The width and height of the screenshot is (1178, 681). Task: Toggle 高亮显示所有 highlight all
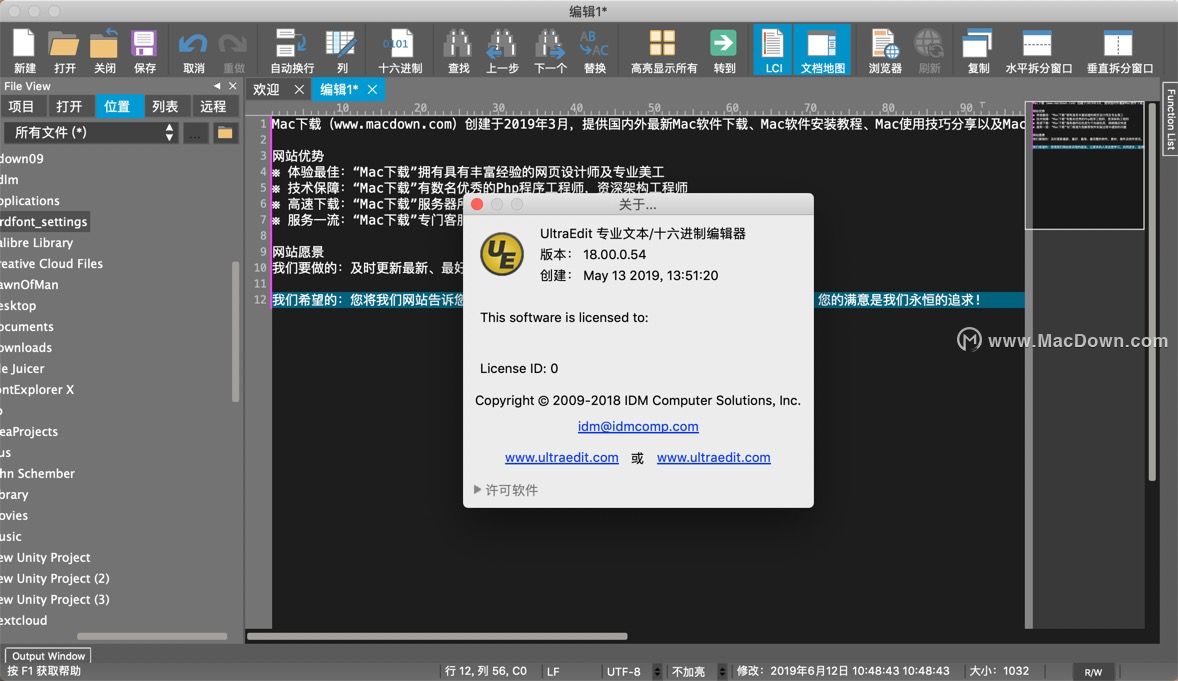click(663, 50)
